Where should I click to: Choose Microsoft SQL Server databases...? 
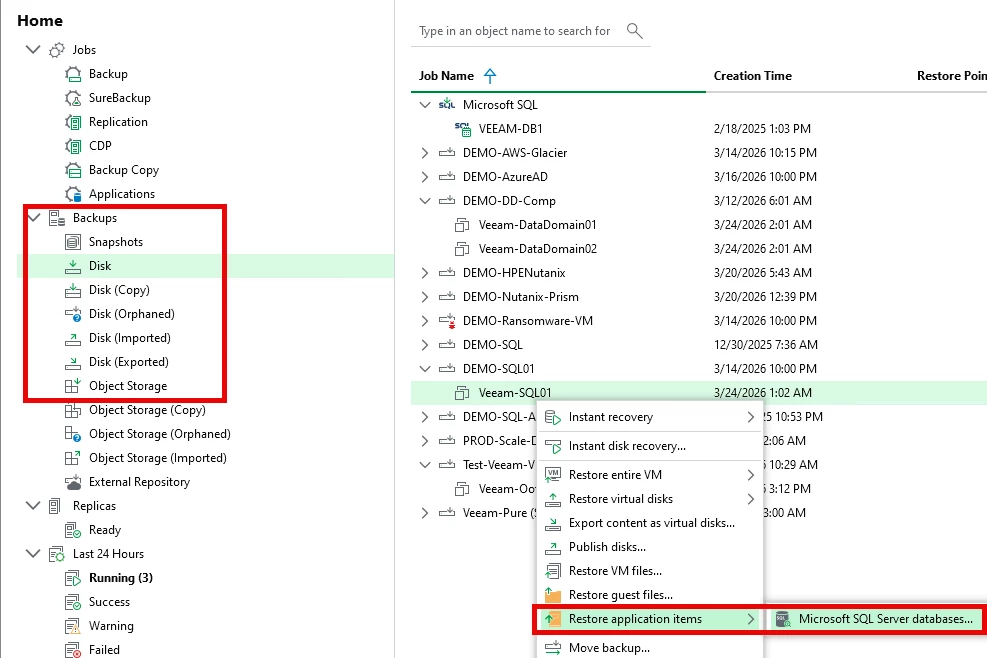(x=876, y=619)
